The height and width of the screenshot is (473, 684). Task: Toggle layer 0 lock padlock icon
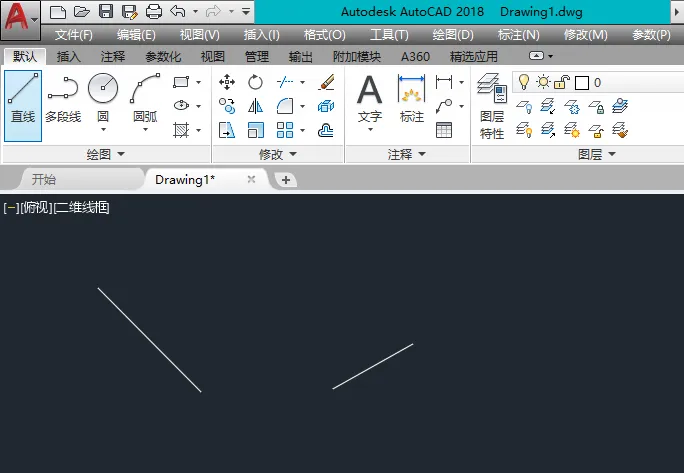pyautogui.click(x=562, y=82)
